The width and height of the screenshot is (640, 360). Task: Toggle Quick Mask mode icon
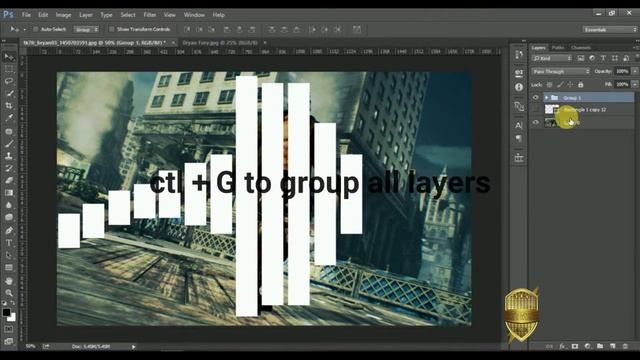tap(9, 329)
